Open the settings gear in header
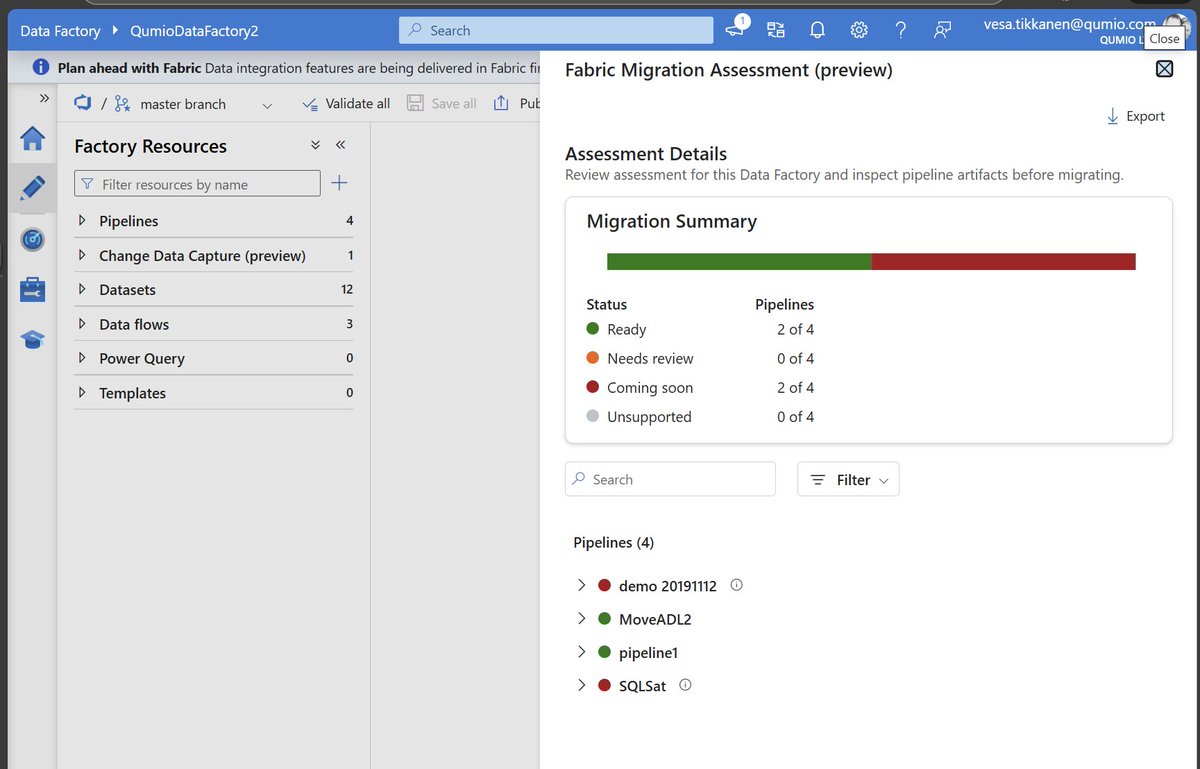 (x=859, y=30)
